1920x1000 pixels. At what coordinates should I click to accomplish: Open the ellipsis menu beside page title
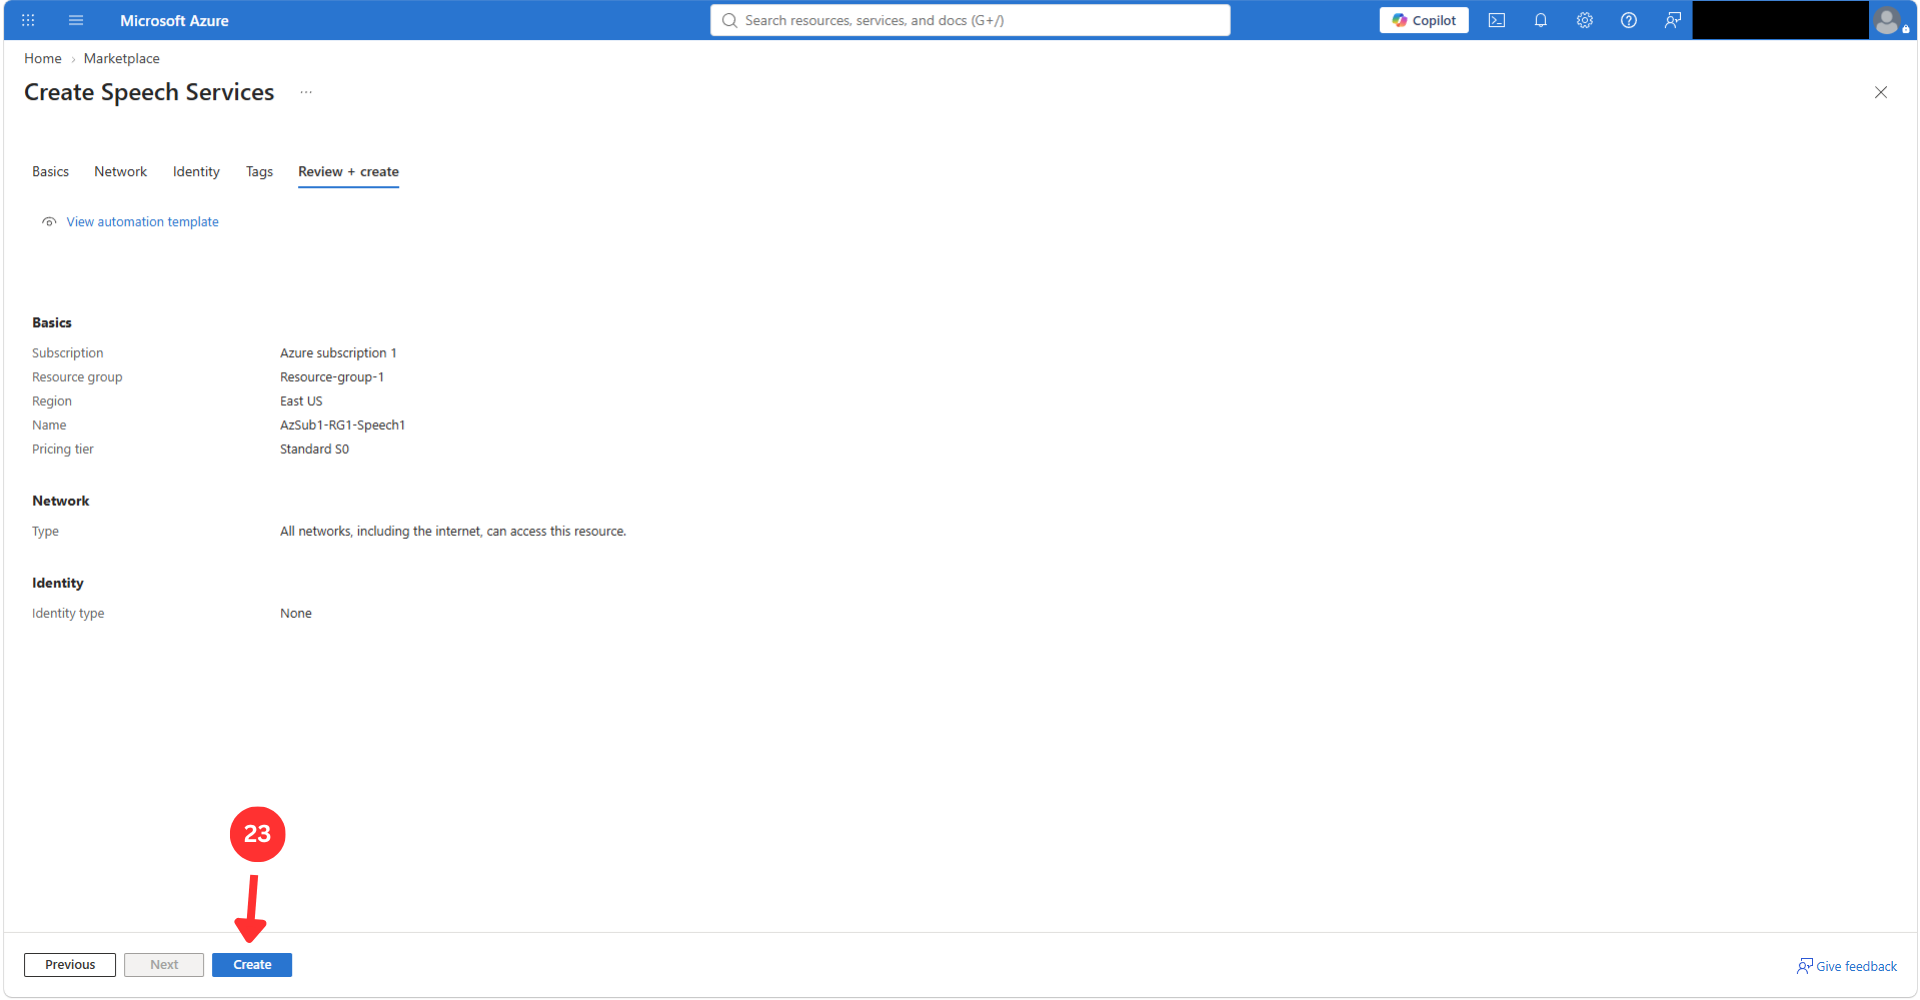306,92
